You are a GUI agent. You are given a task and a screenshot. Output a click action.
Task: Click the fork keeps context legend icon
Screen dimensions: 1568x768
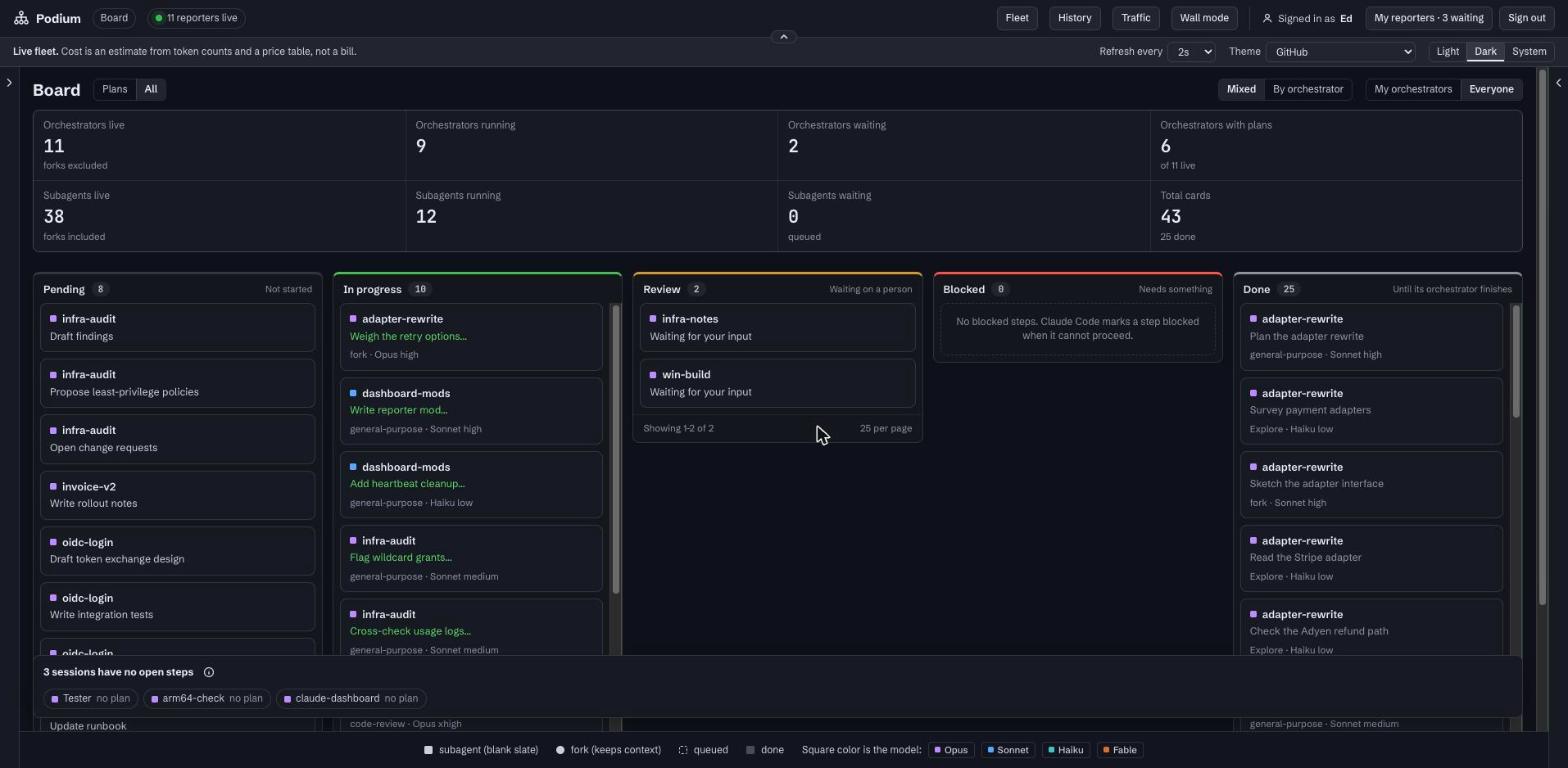(x=560, y=750)
